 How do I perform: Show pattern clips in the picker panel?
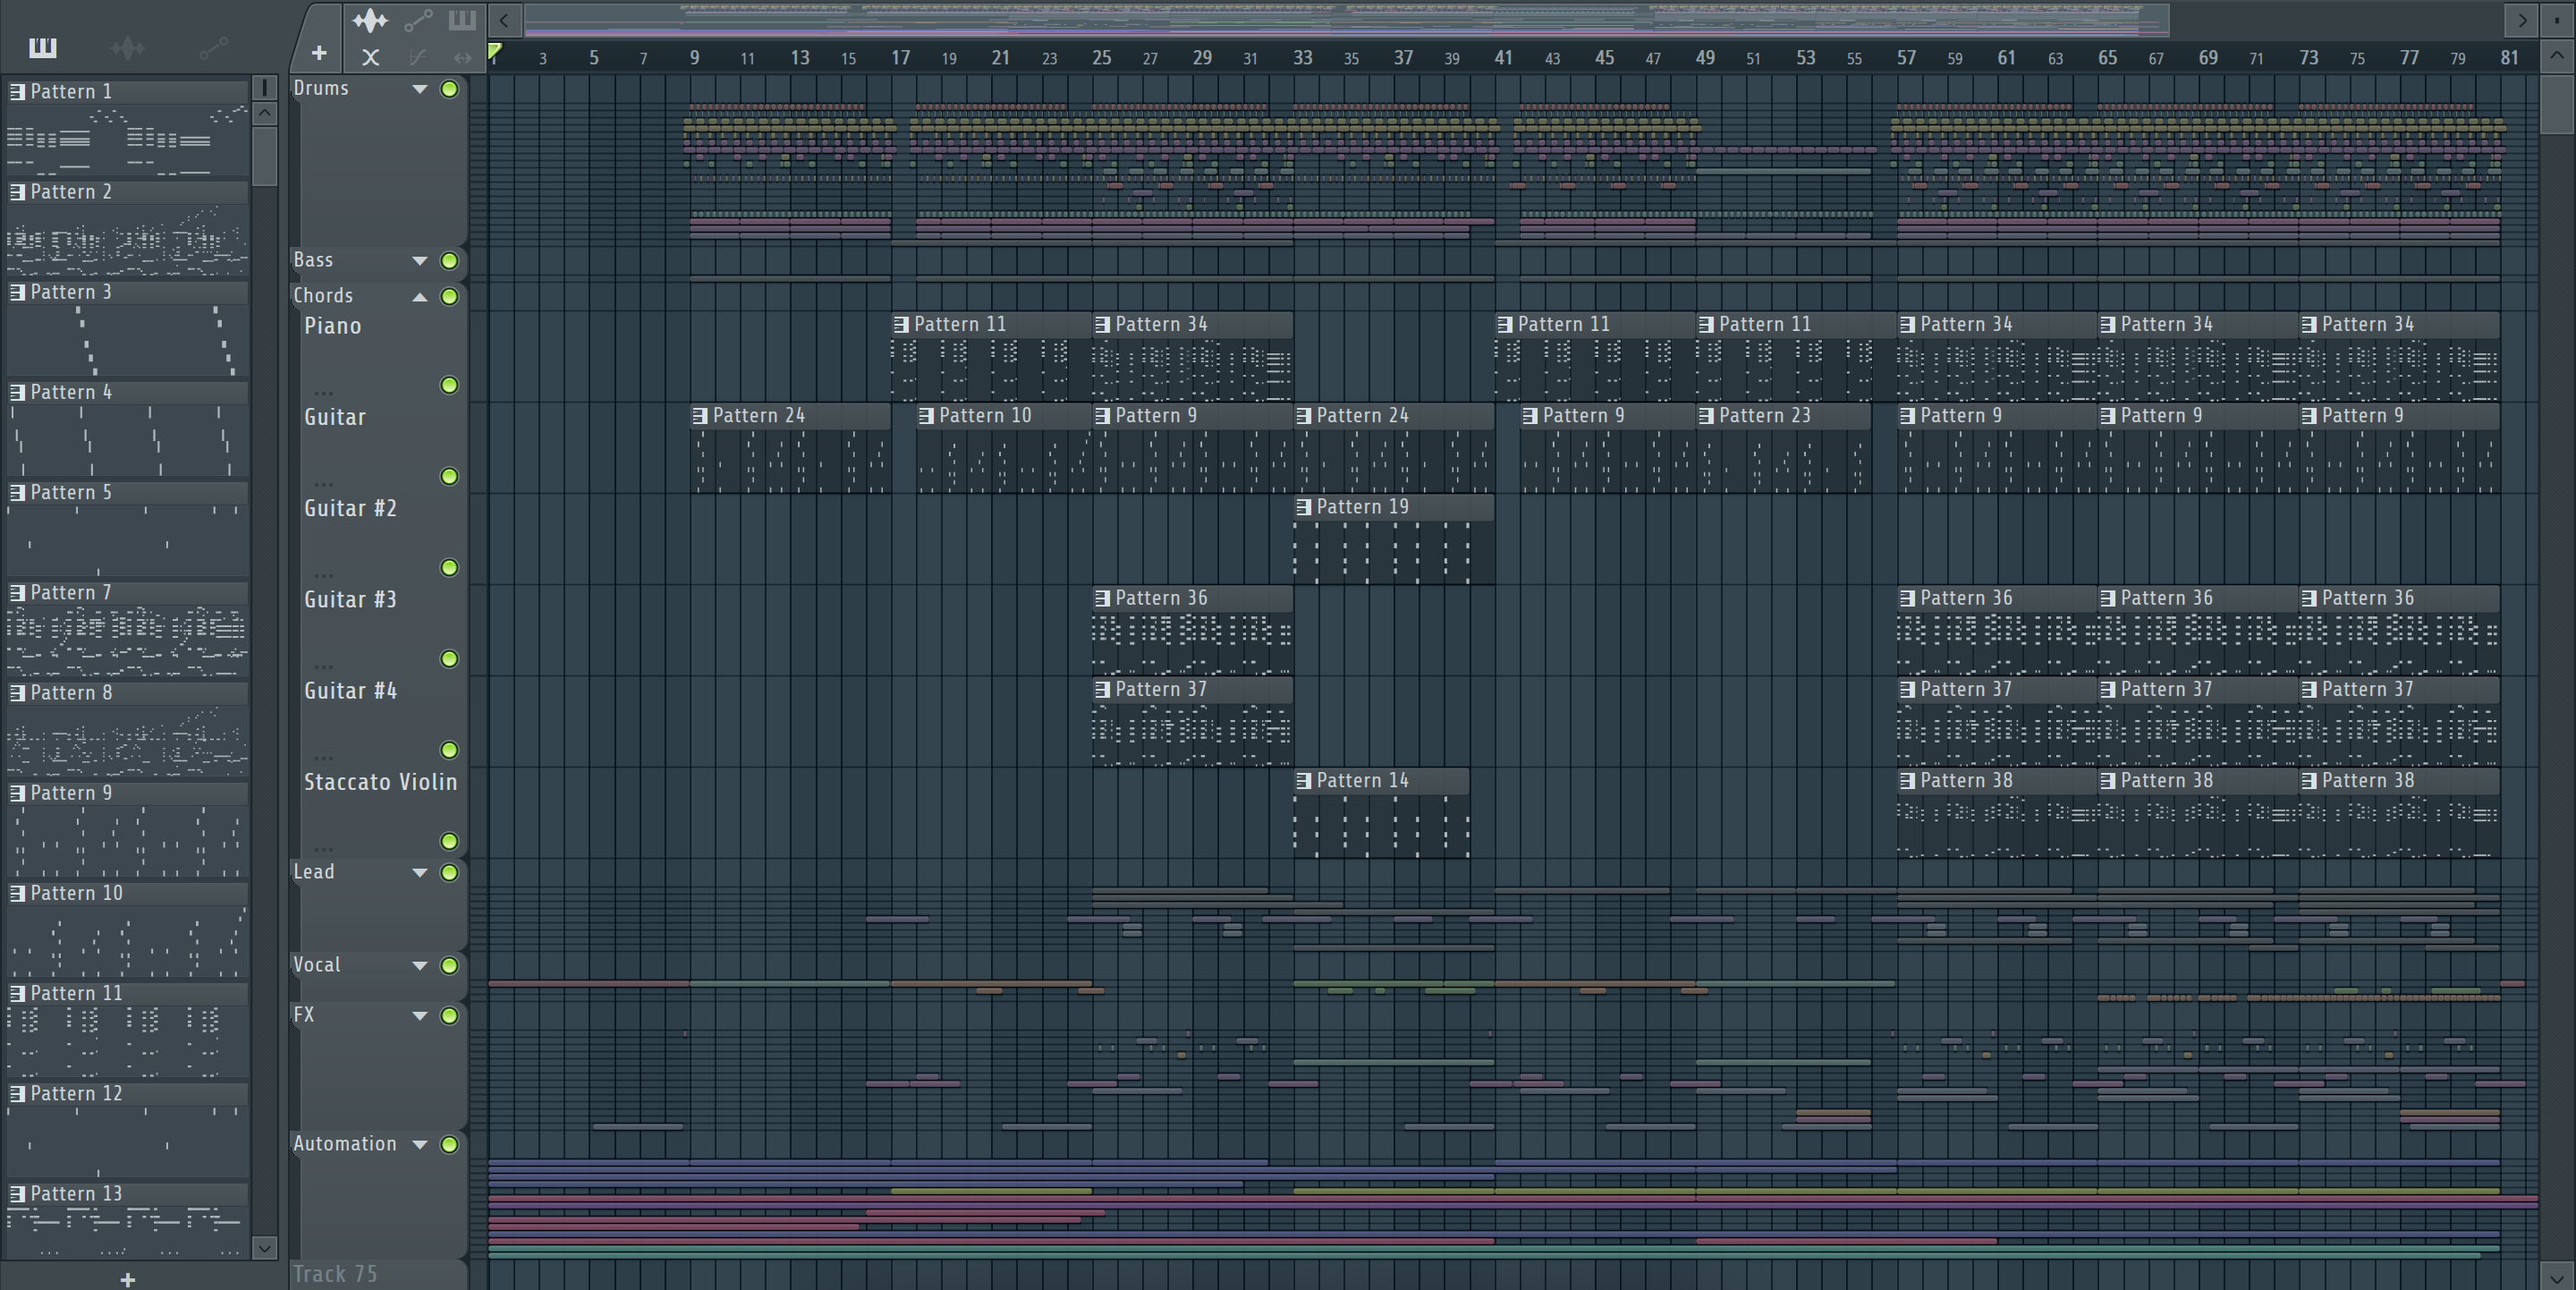point(43,47)
